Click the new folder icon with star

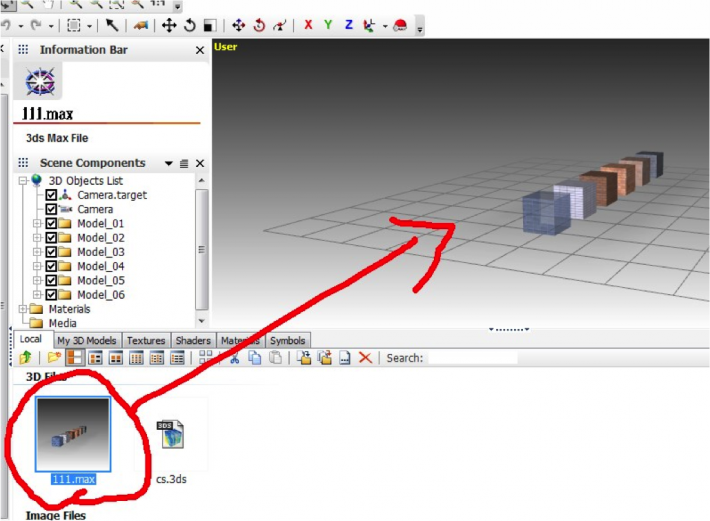[54, 358]
